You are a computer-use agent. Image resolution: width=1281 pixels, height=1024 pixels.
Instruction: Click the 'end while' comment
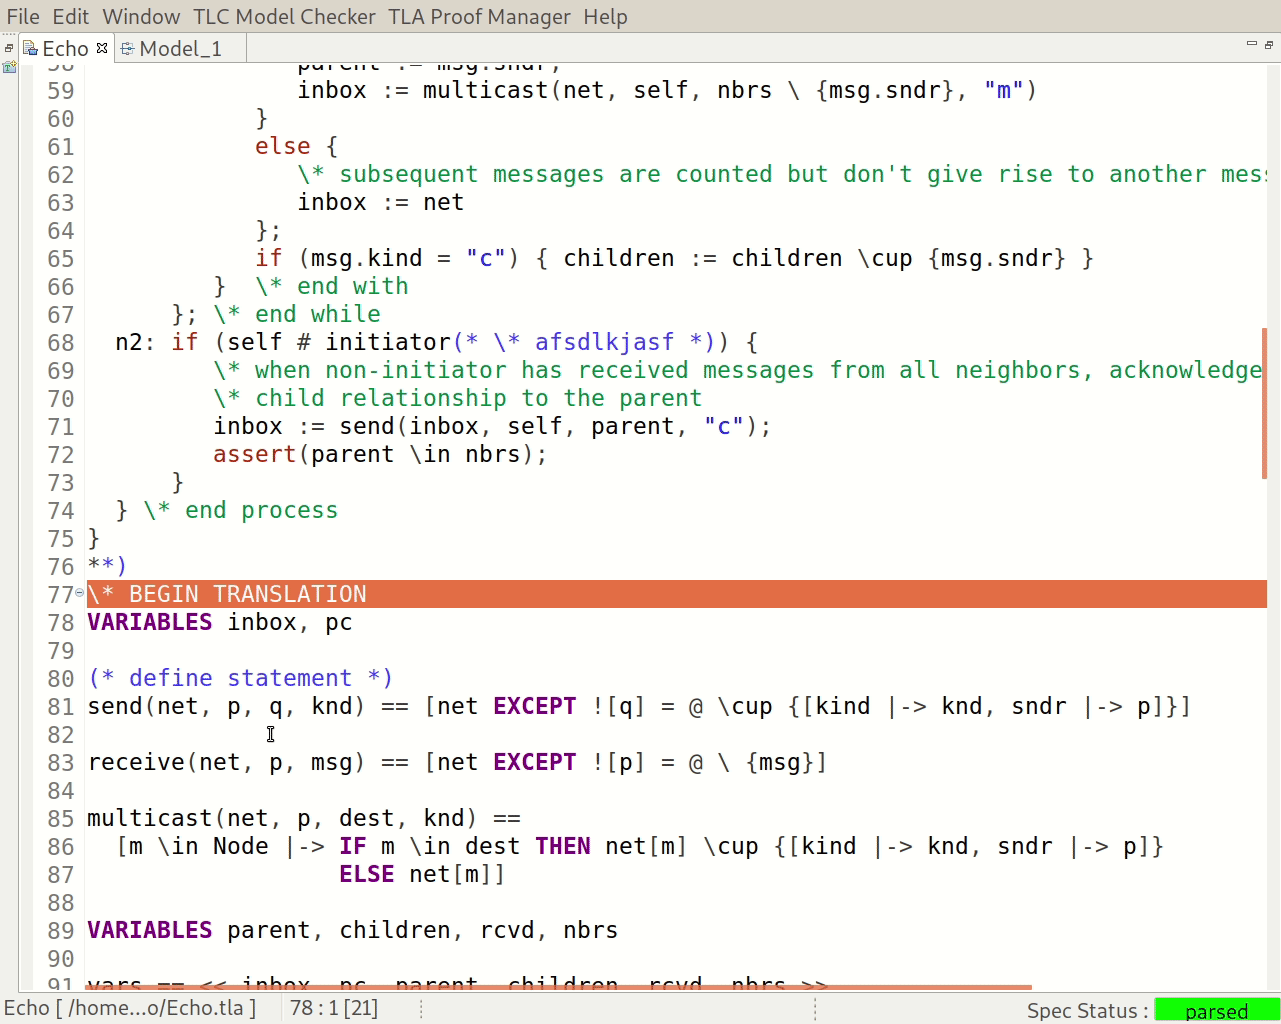pyautogui.click(x=297, y=314)
